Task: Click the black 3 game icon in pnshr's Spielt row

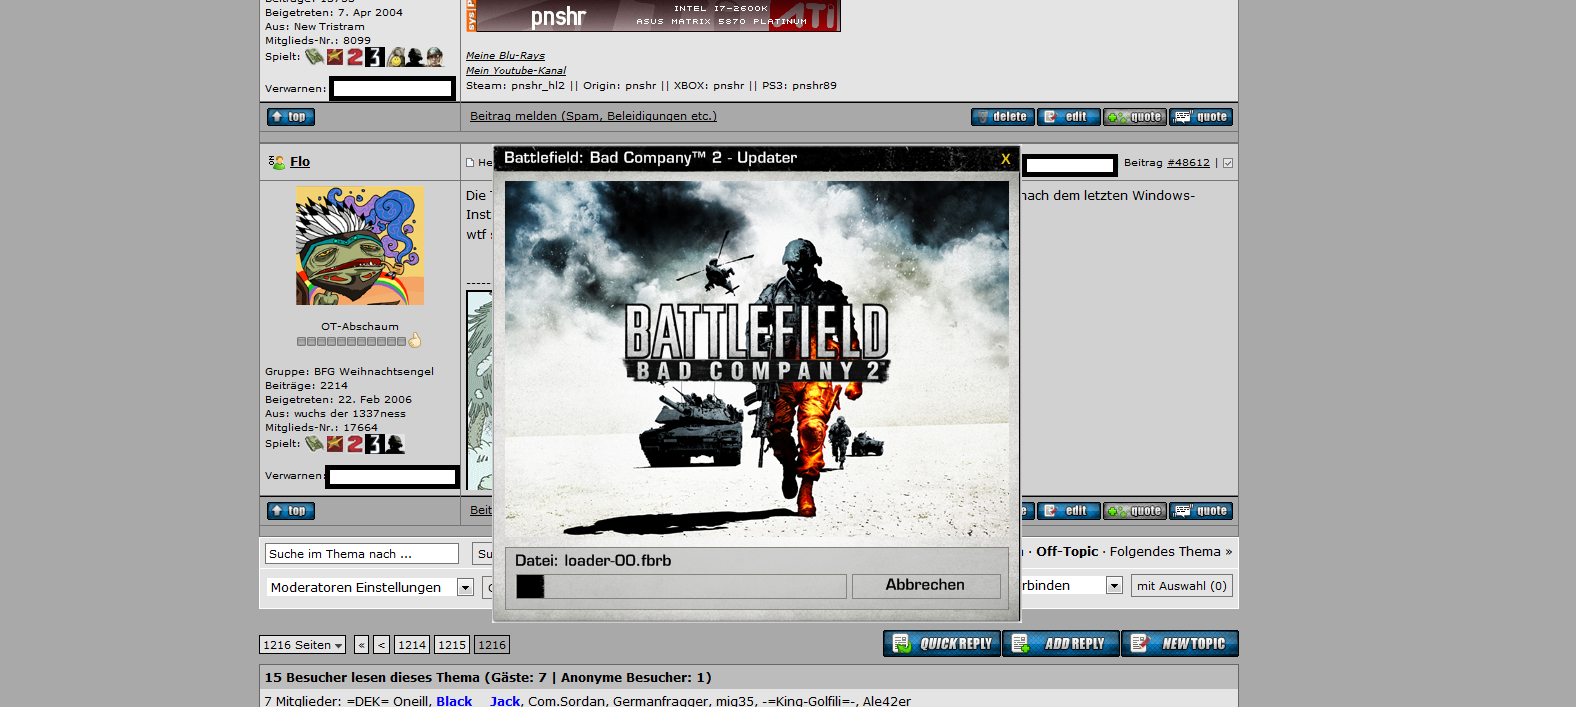Action: [375, 57]
